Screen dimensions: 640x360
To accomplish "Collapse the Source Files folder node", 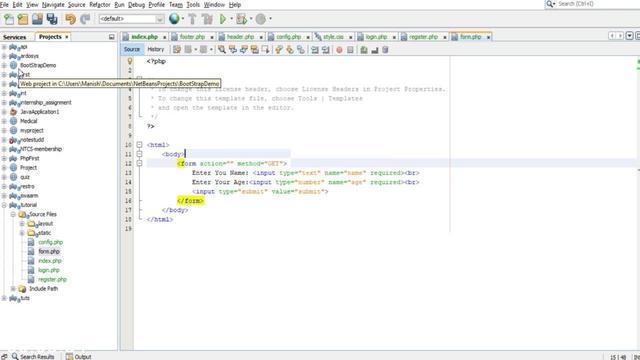I will click(13, 214).
